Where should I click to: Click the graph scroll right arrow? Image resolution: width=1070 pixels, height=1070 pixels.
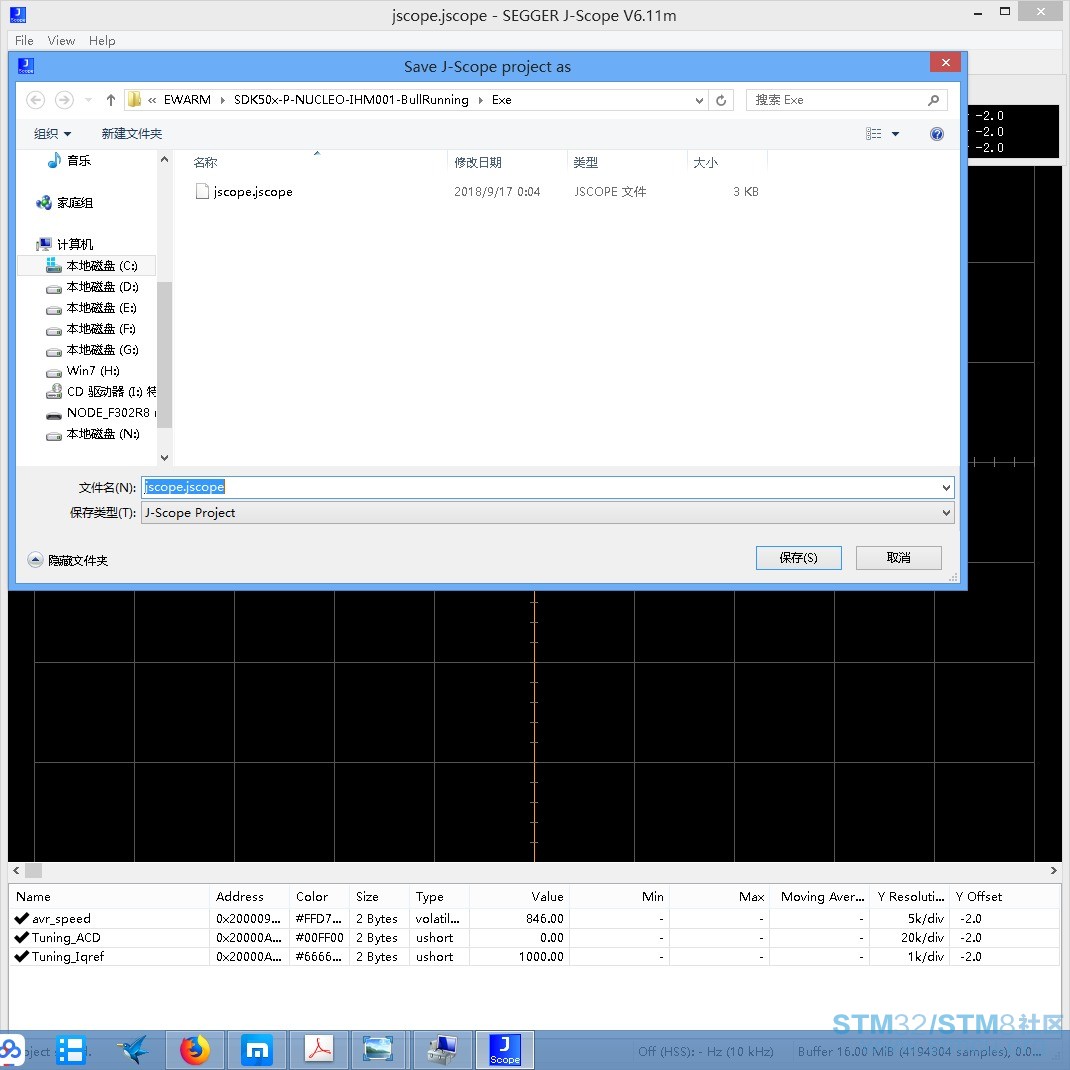(x=1054, y=871)
